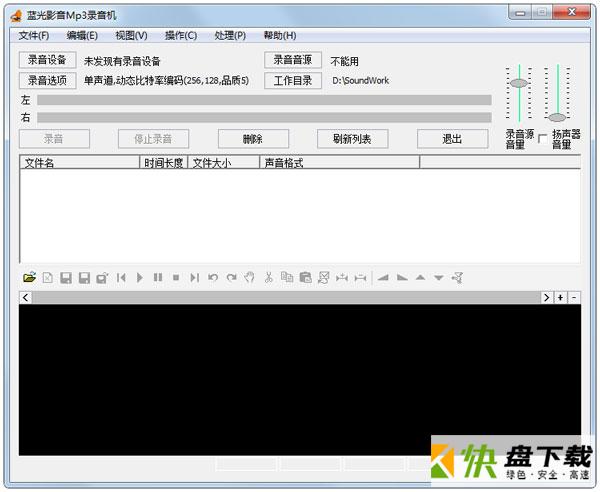The width and height of the screenshot is (600, 492).
Task: Click the reduce volume down triangle icon
Action: 439,278
